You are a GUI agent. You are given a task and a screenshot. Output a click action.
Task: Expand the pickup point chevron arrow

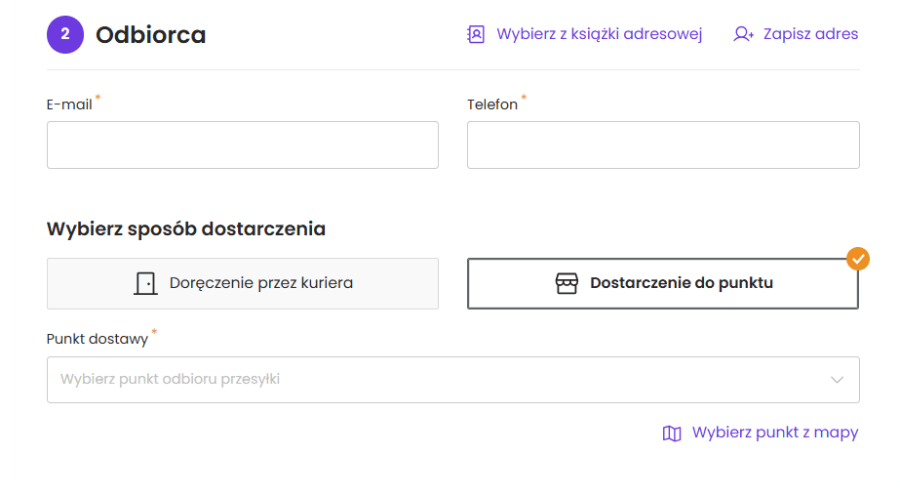(837, 380)
